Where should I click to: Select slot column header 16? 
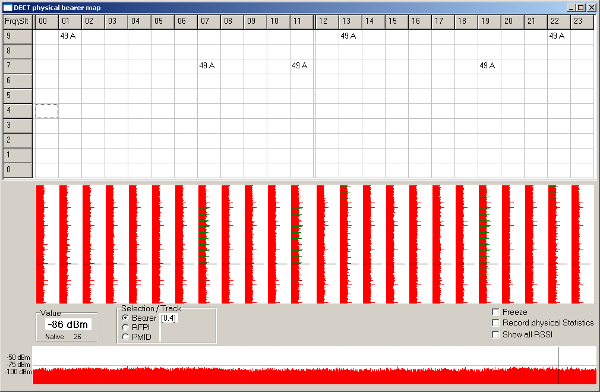420,22
